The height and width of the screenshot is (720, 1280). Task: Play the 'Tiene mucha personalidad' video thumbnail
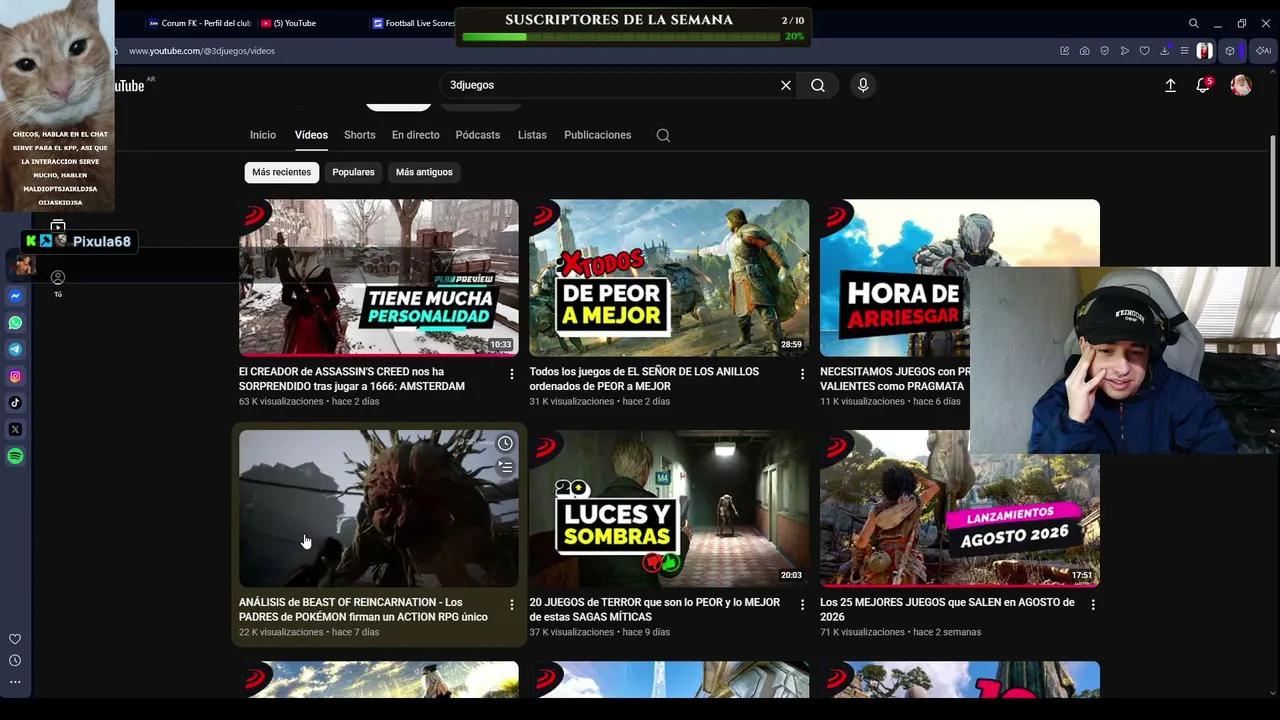(379, 278)
